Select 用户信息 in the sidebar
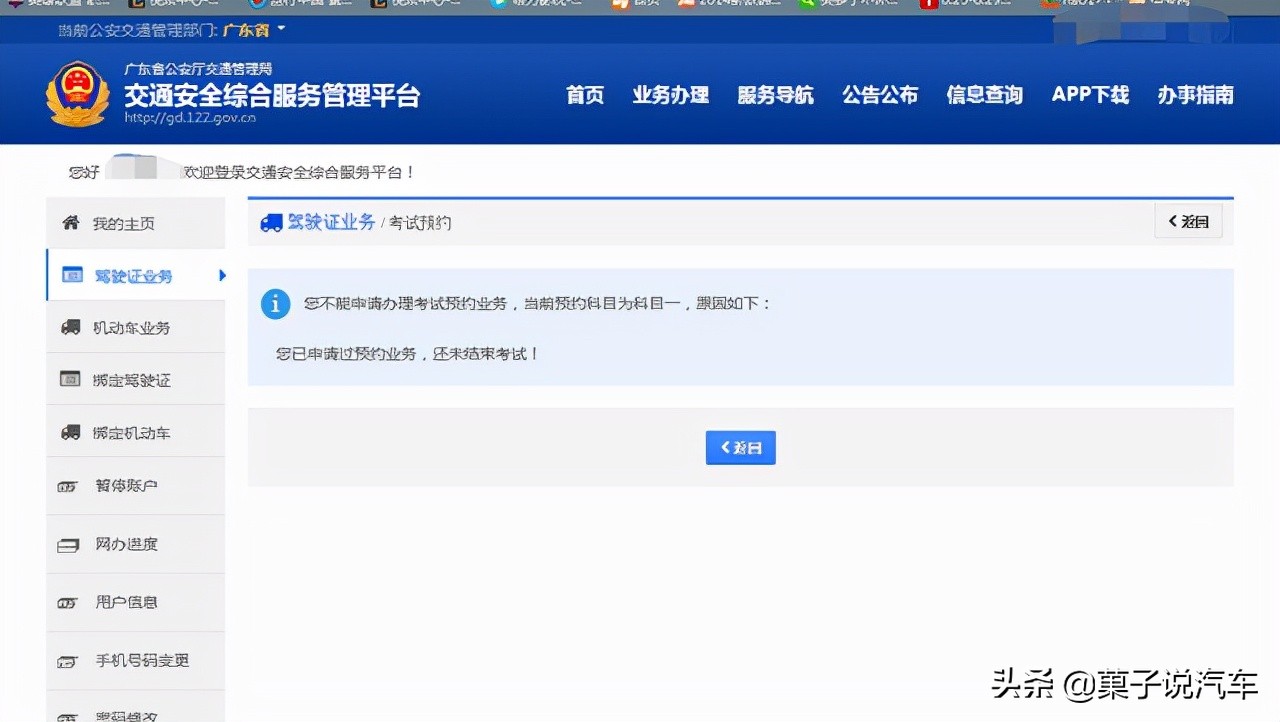Viewport: 1280px width, 722px height. pos(135,602)
